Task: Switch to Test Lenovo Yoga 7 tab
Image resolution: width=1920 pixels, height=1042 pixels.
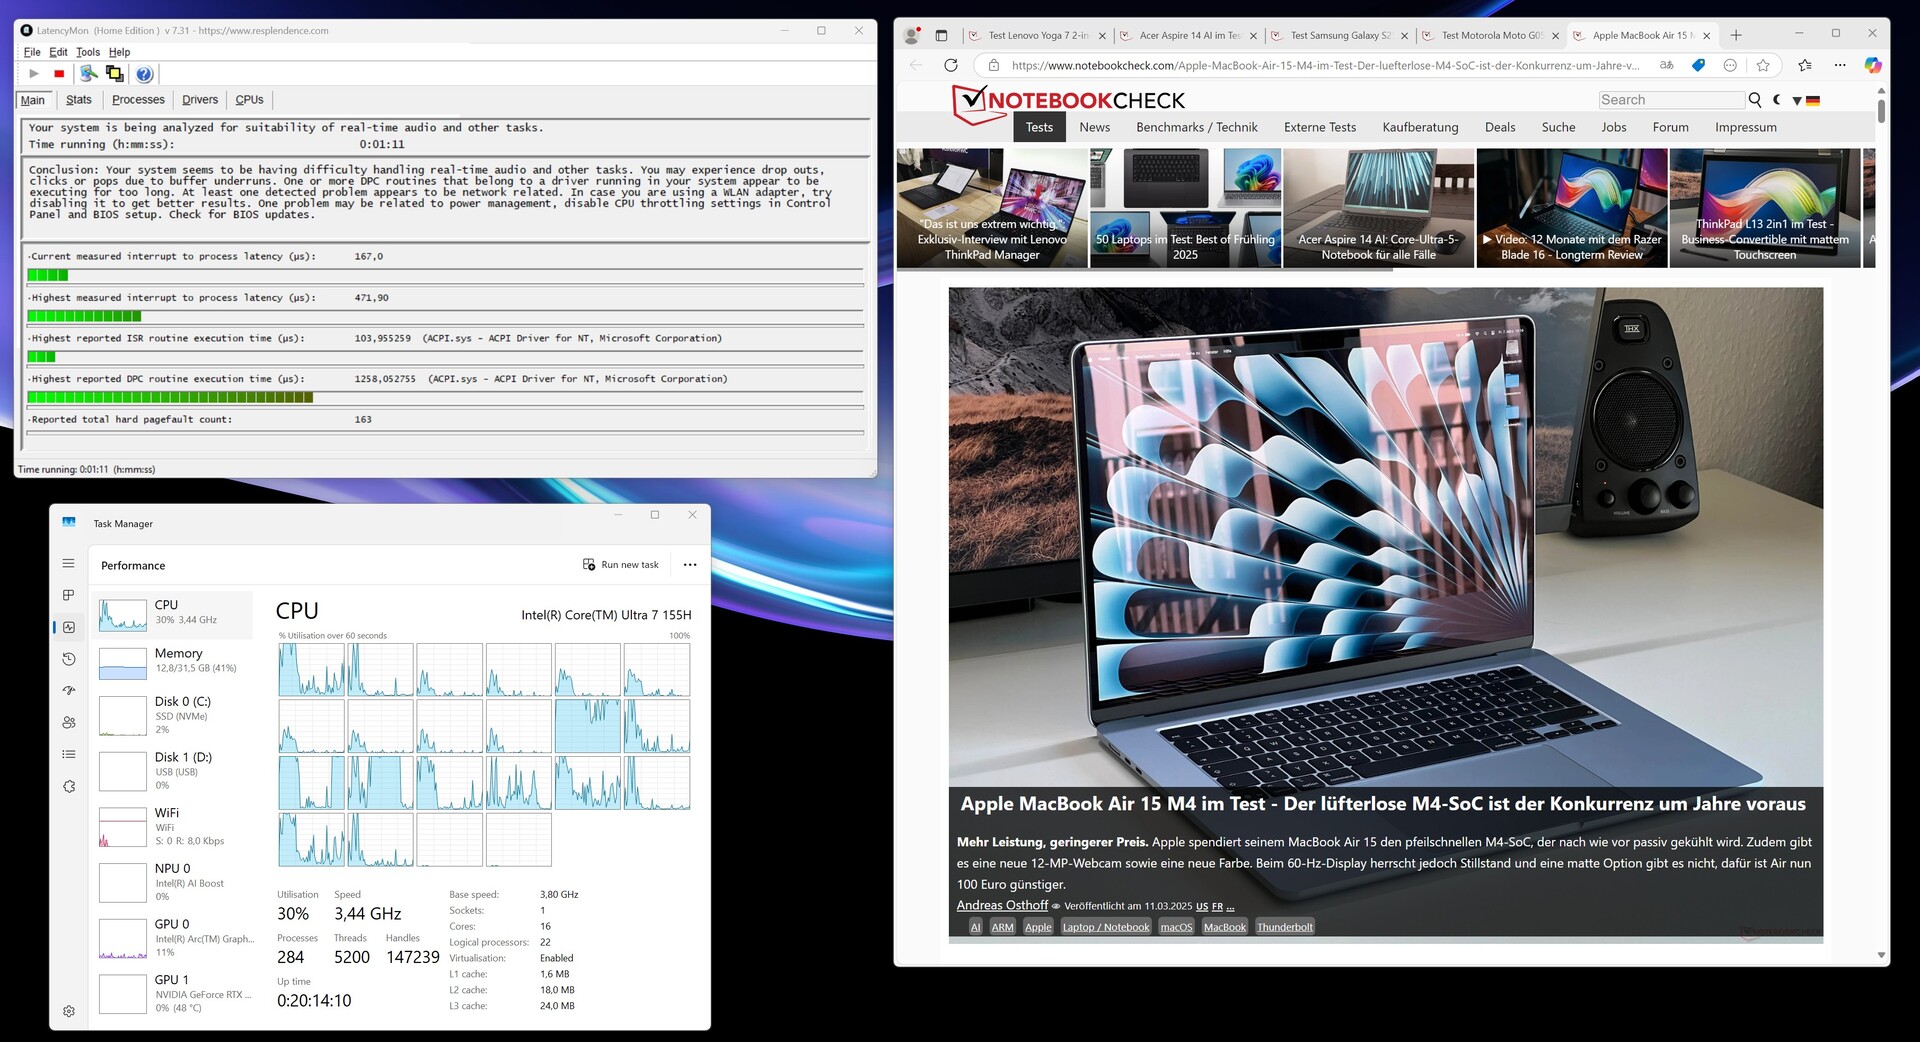Action: pos(1038,35)
